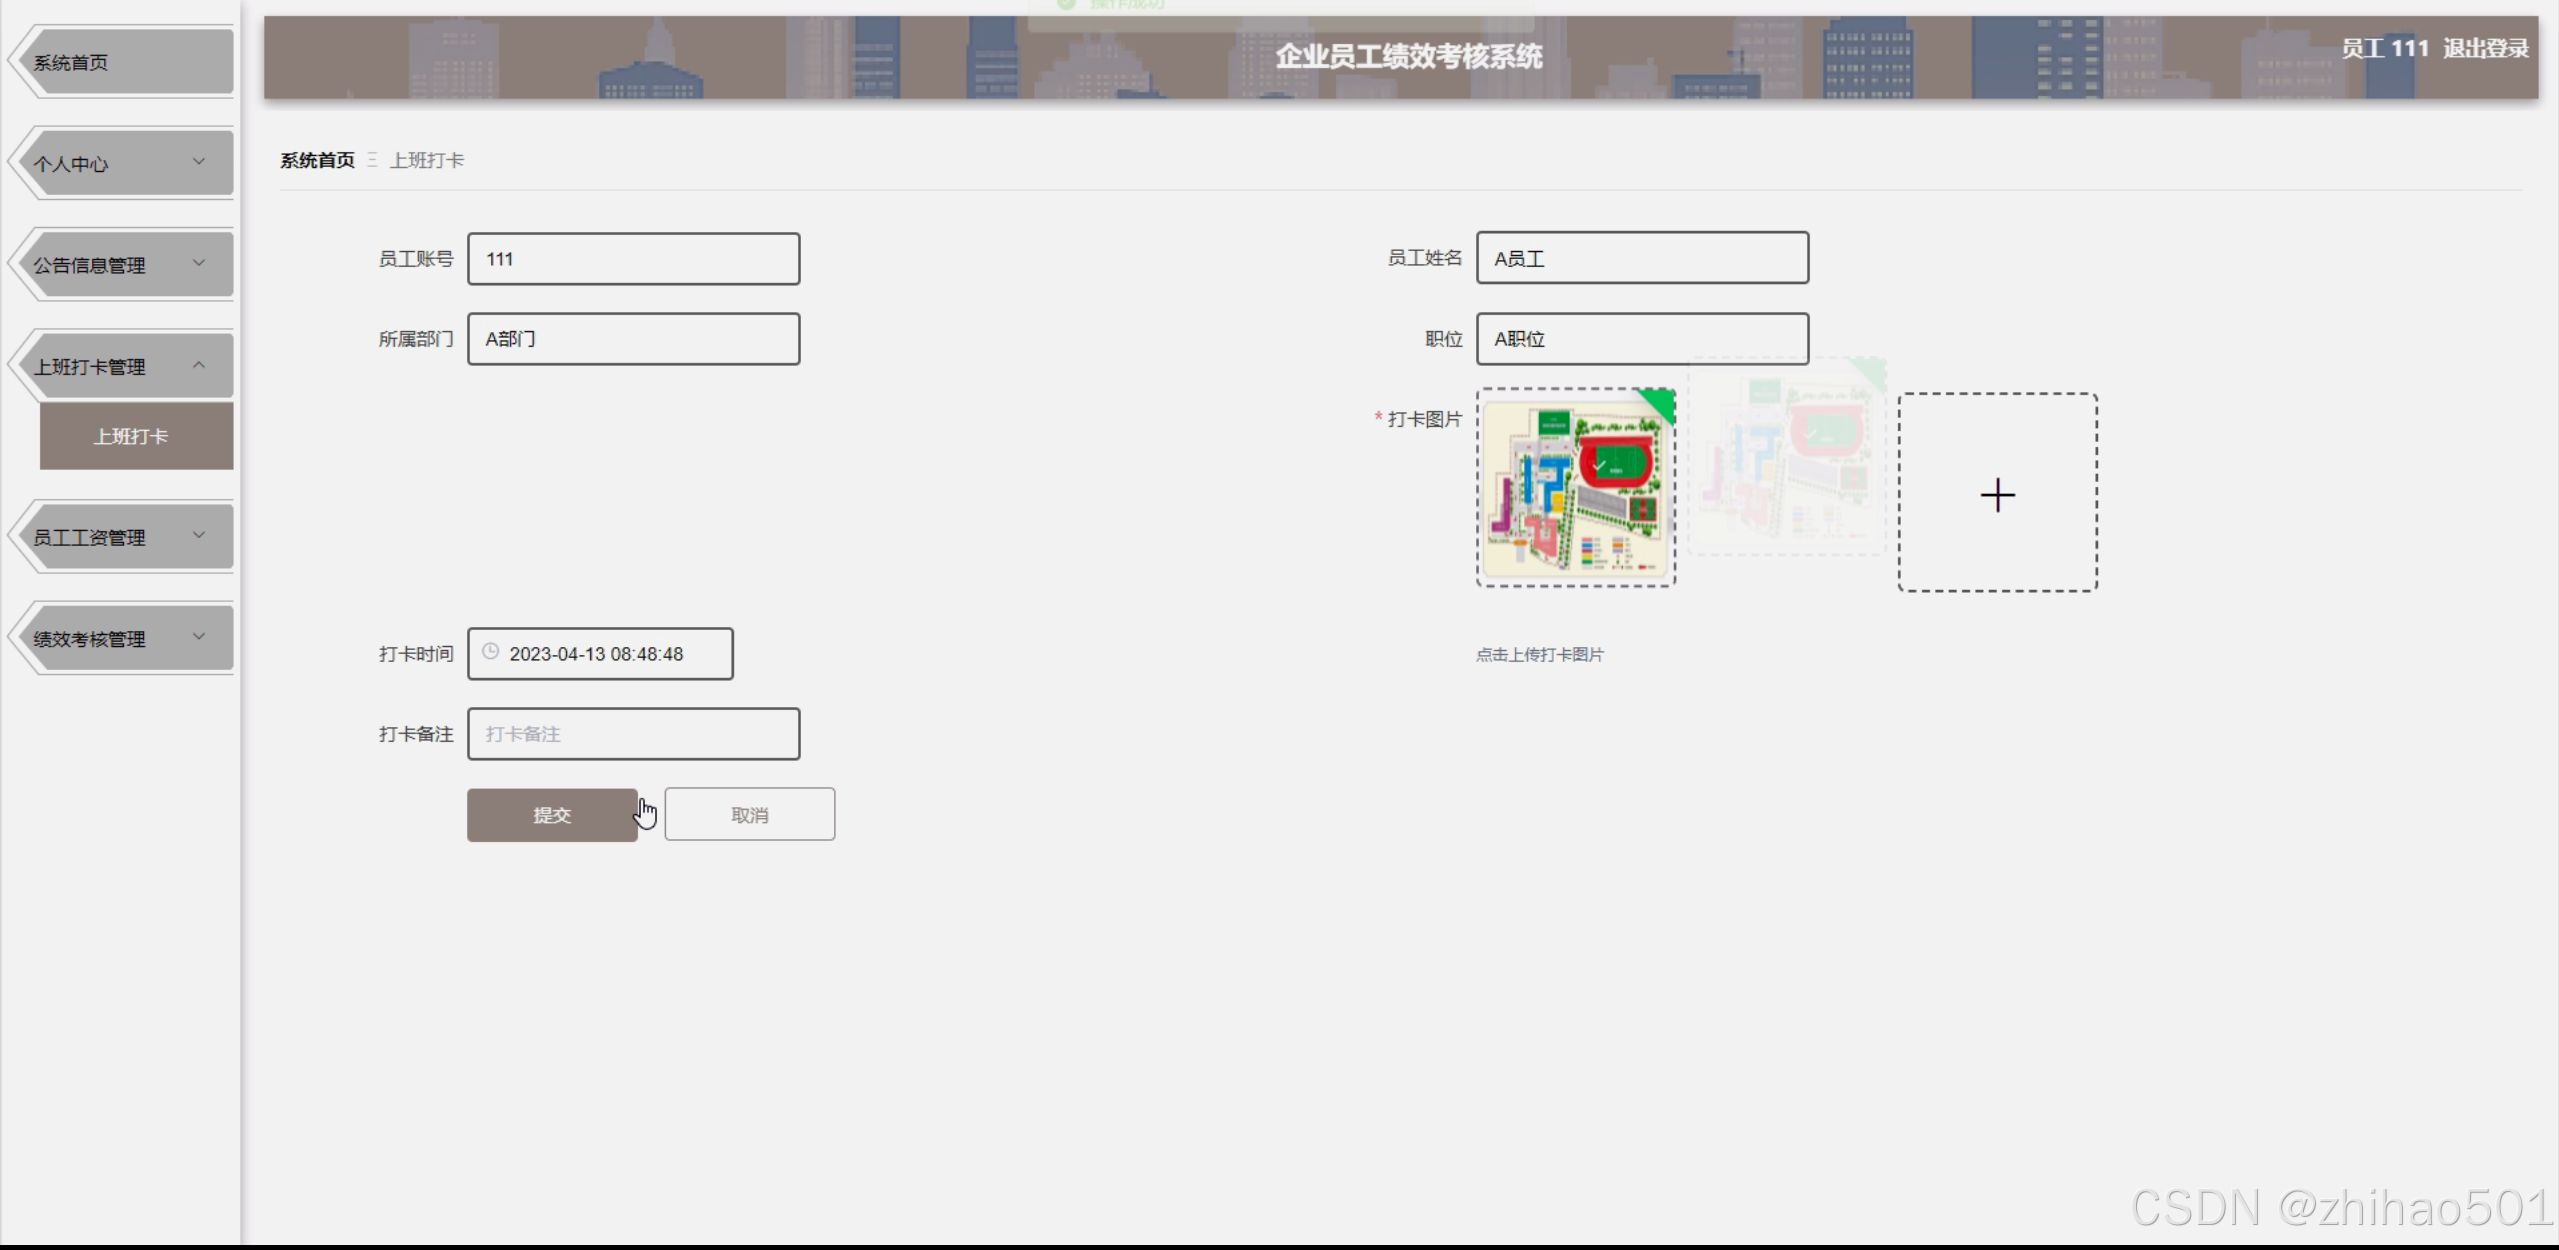Expand the 个人中心 dropdown arrow
Screen dimensions: 2559x1250
[x=199, y=162]
